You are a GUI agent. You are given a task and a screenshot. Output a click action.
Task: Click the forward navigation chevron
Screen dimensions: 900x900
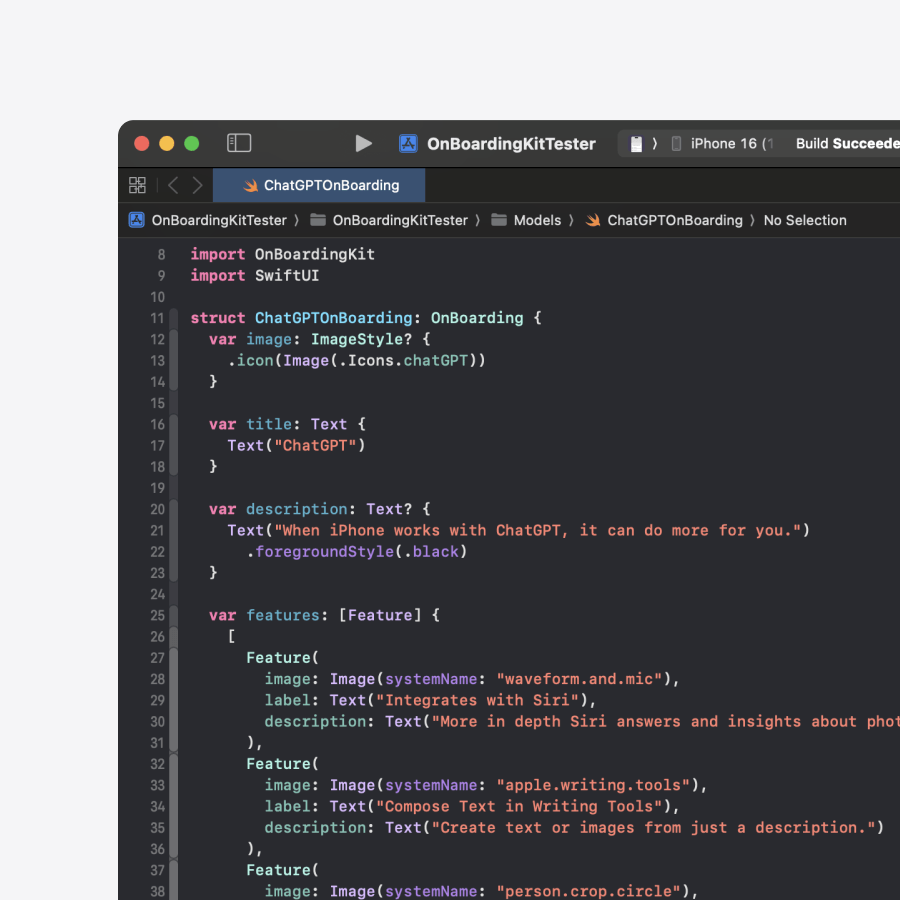pos(197,185)
